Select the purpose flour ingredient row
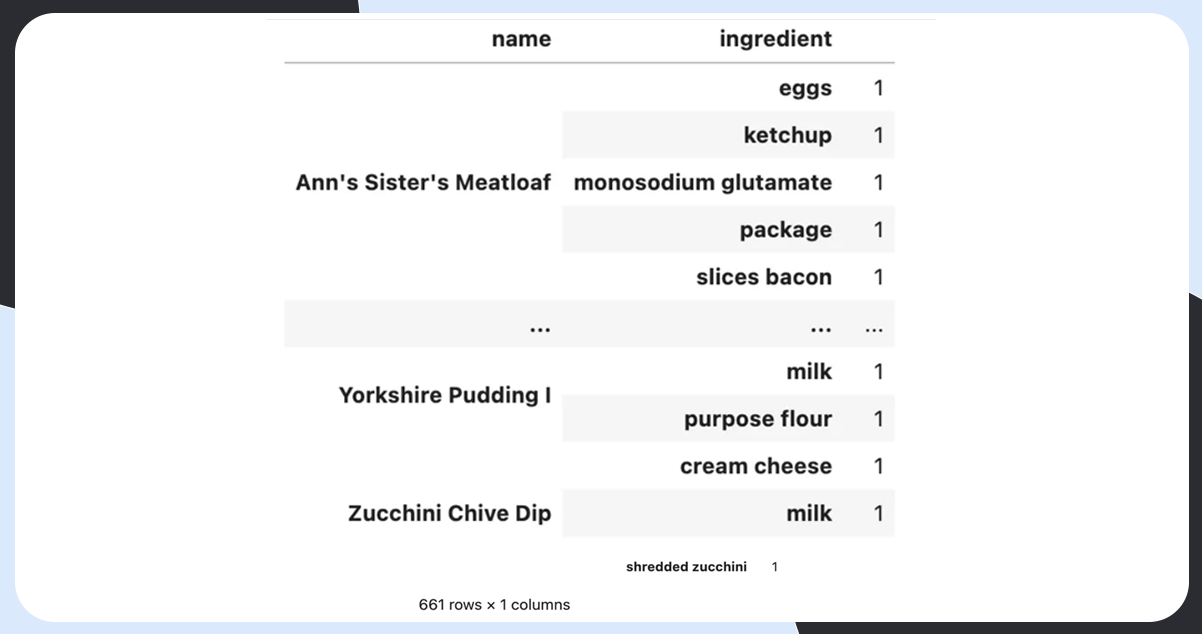The image size is (1202, 634). pos(757,419)
